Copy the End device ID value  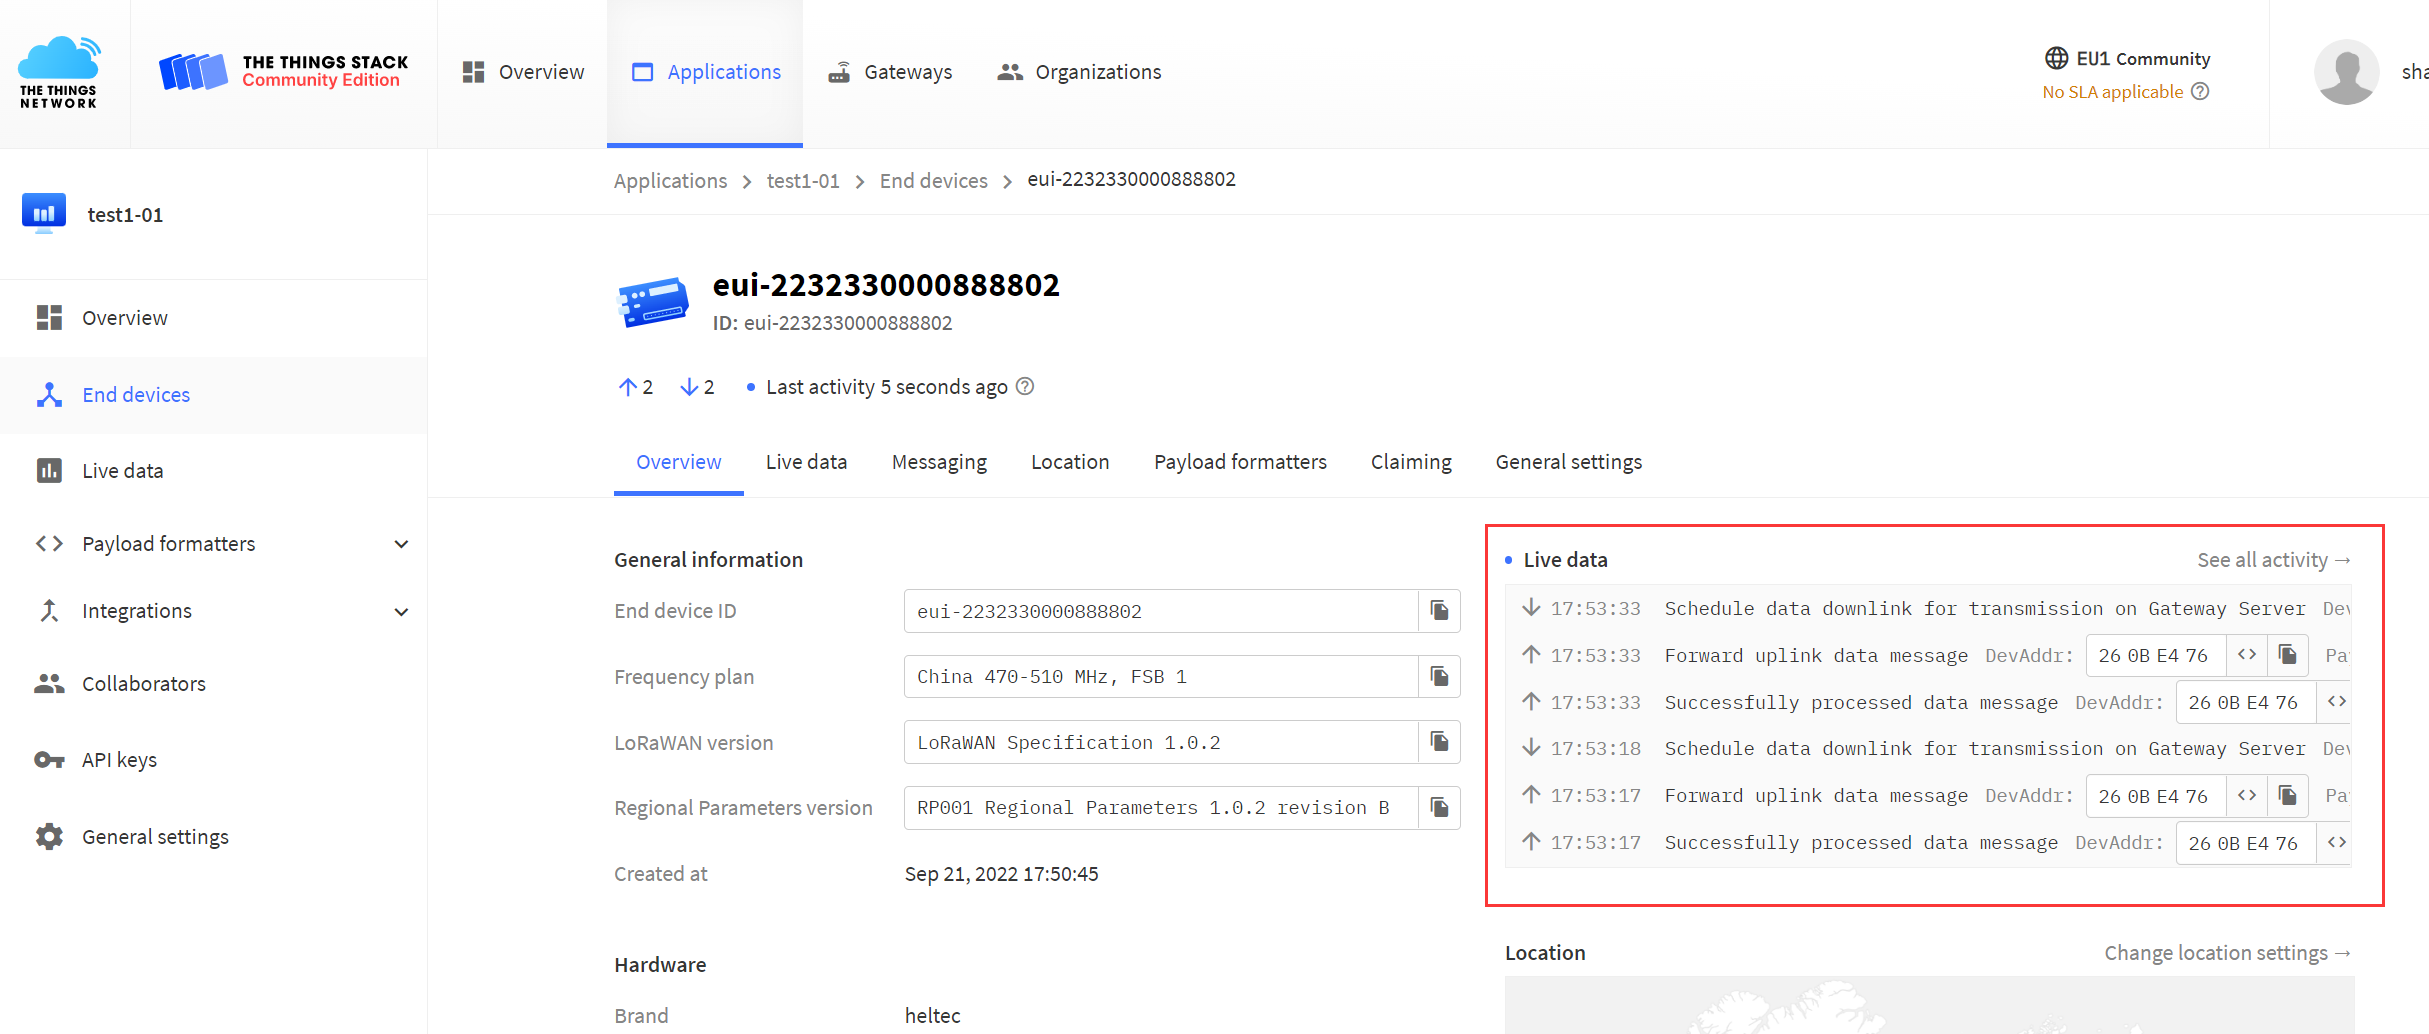tap(1439, 611)
